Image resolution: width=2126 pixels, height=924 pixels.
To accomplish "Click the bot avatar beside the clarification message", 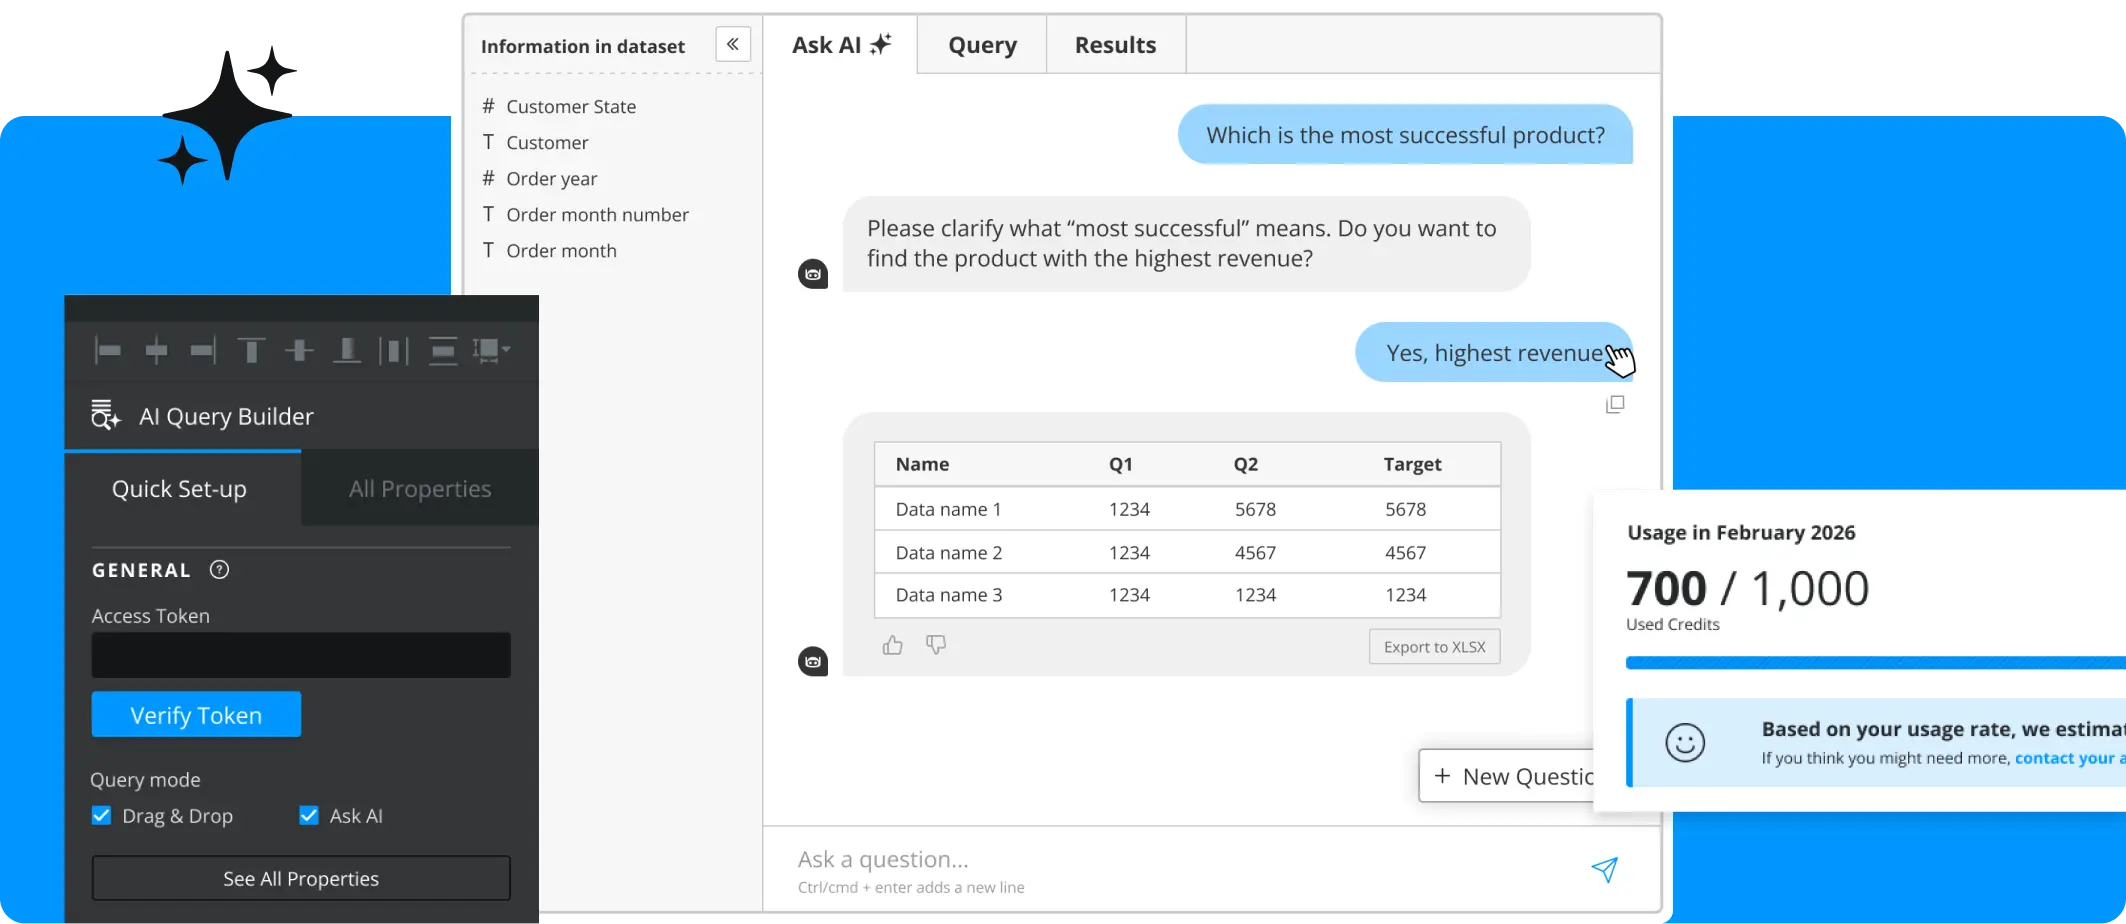I will [x=813, y=274].
